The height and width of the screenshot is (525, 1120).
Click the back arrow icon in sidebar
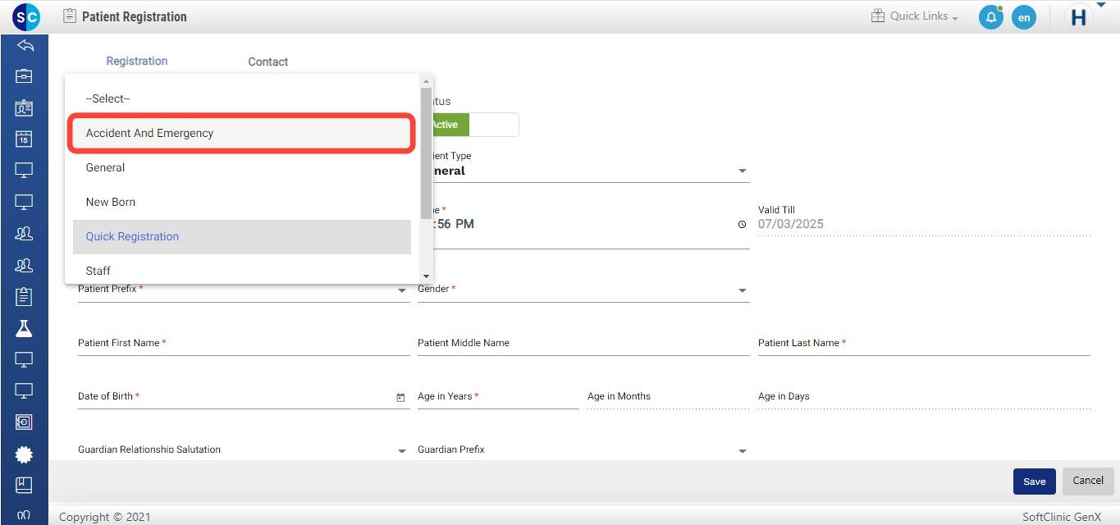pyautogui.click(x=24, y=46)
